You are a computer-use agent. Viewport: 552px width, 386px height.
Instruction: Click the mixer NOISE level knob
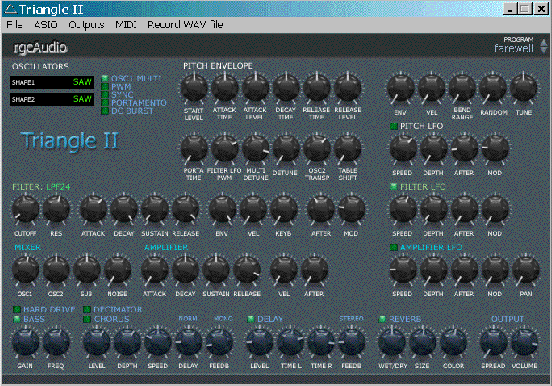point(118,270)
